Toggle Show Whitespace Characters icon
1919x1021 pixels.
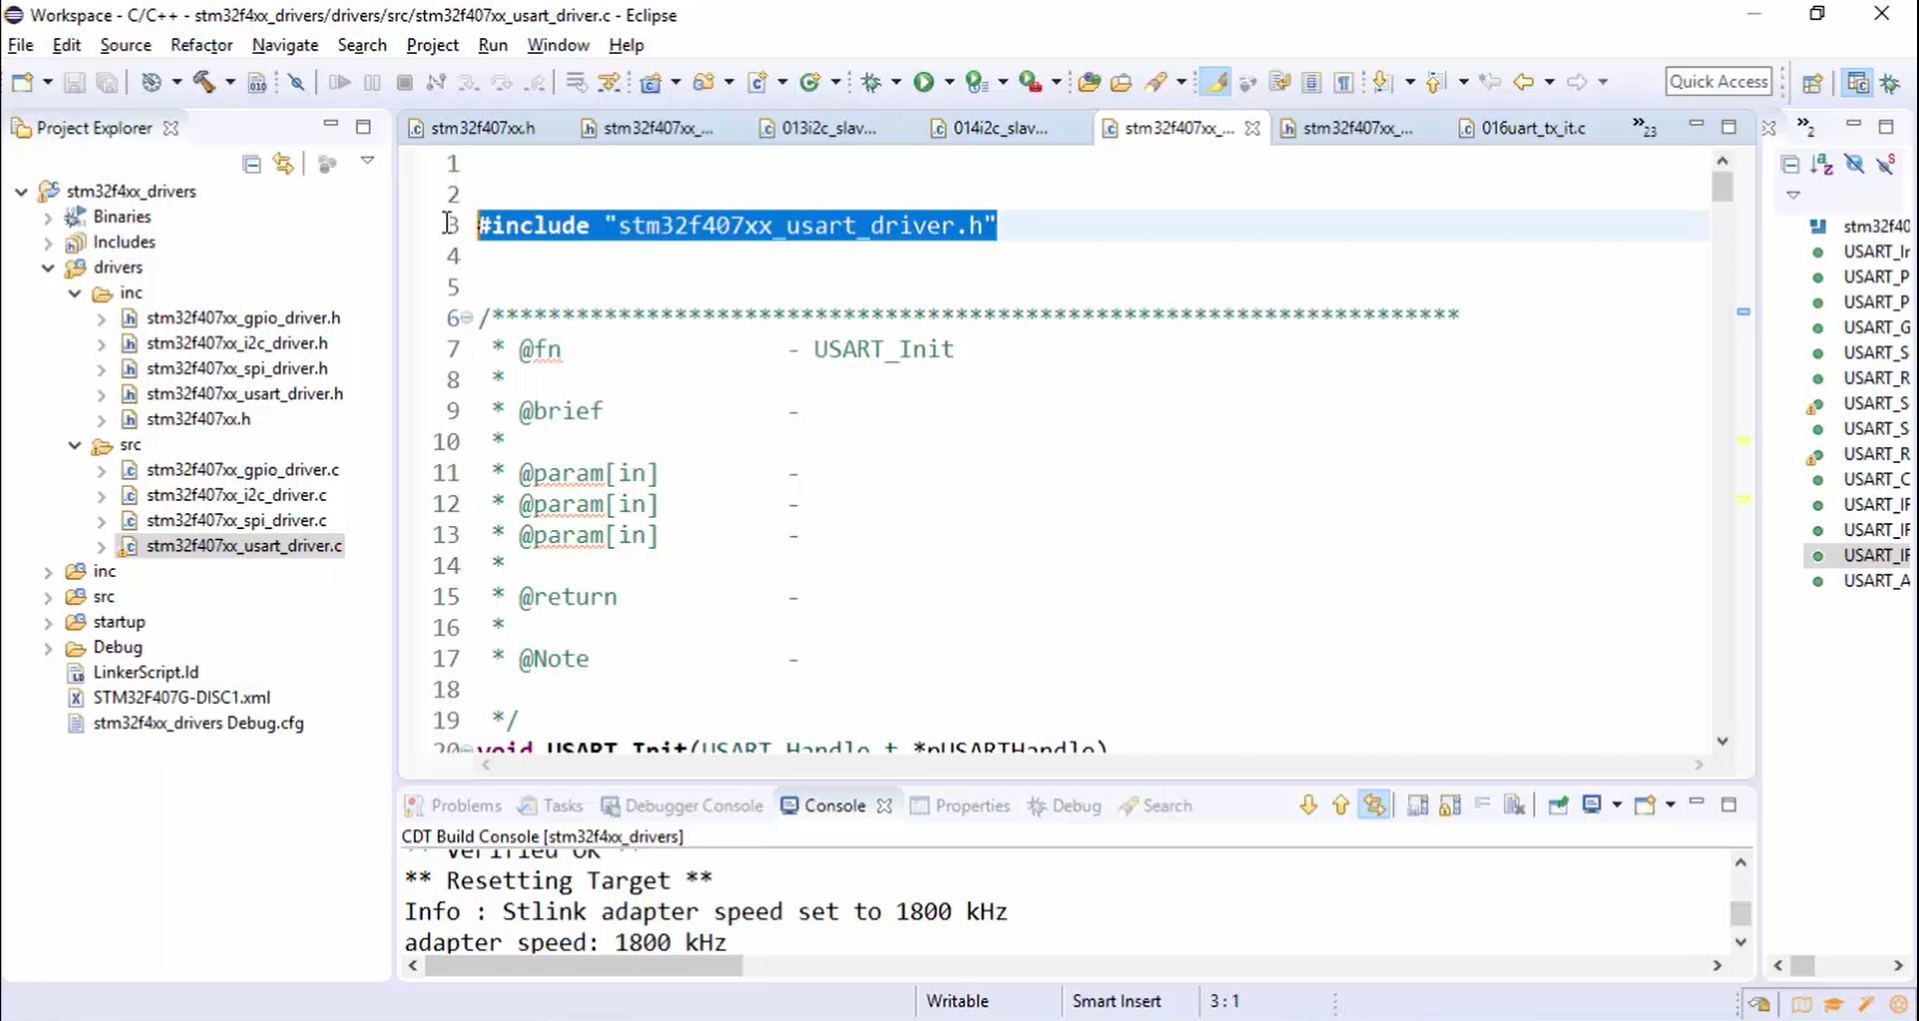point(1344,82)
